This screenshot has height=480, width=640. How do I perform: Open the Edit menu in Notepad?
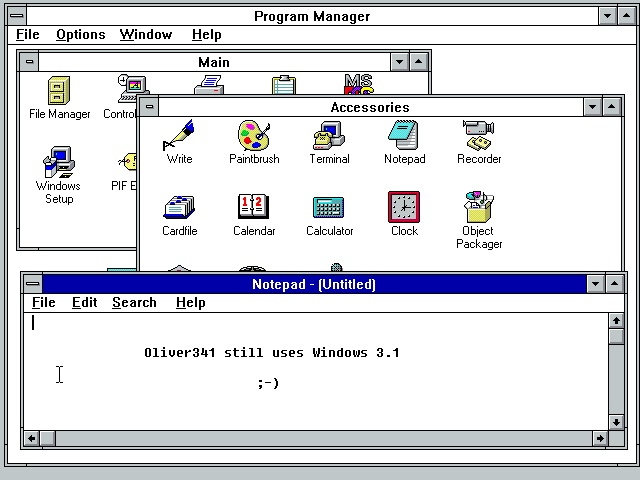pos(84,302)
